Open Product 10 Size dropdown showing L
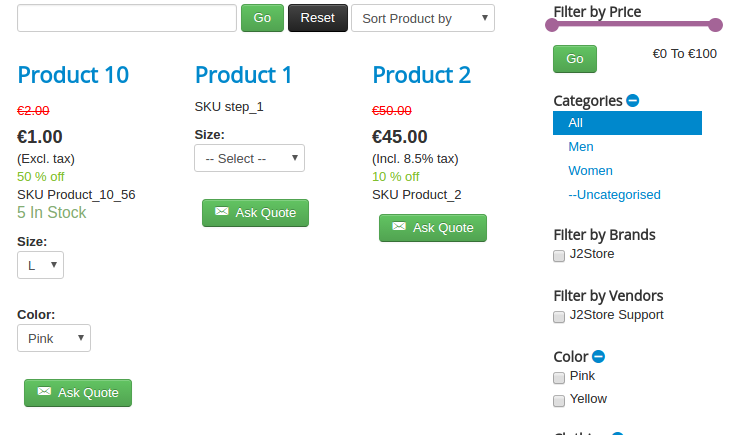This screenshot has width=733, height=435. click(40, 265)
